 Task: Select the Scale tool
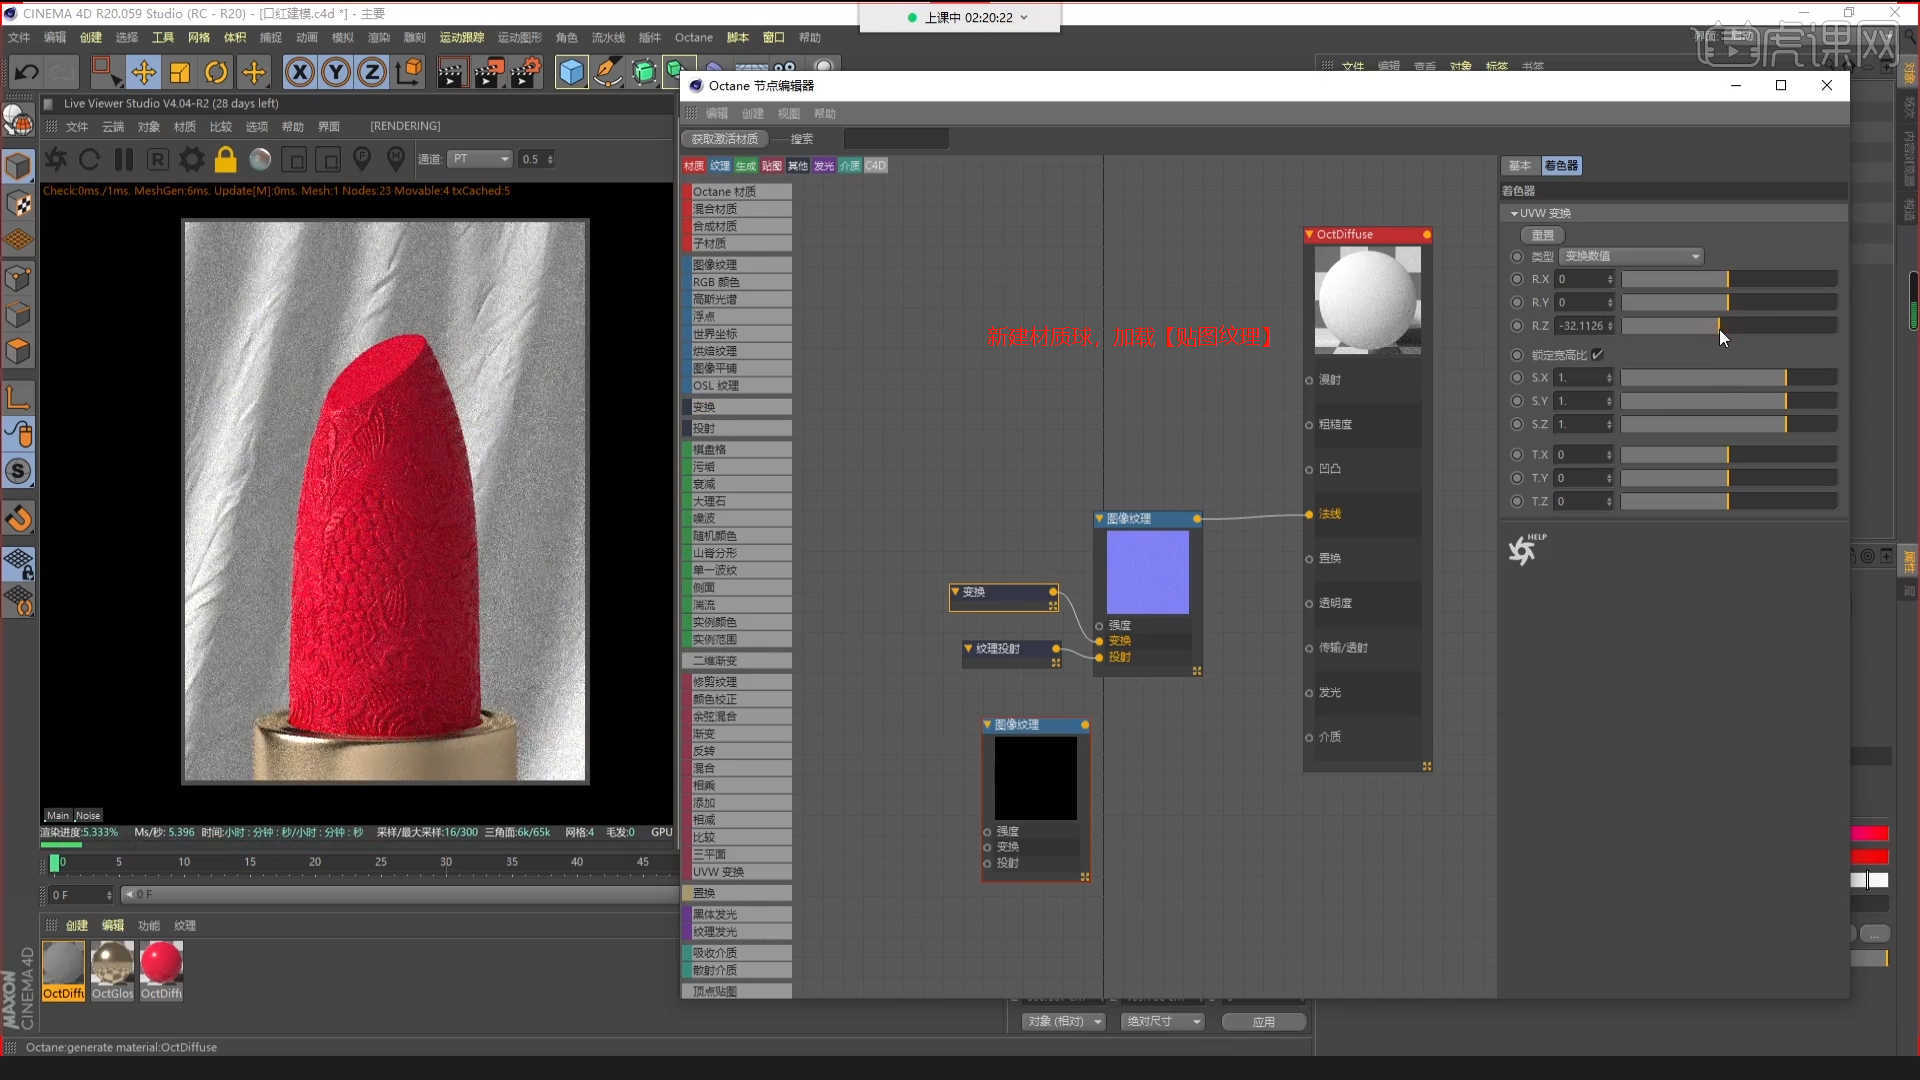[180, 72]
